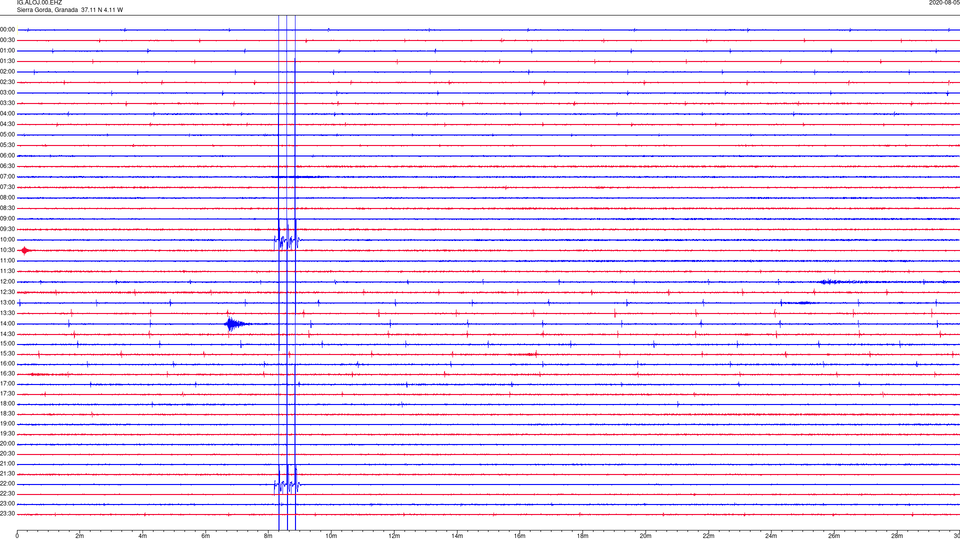The height and width of the screenshot is (540, 960).
Task: Select the '15:30' time row label
Action: 8,354
